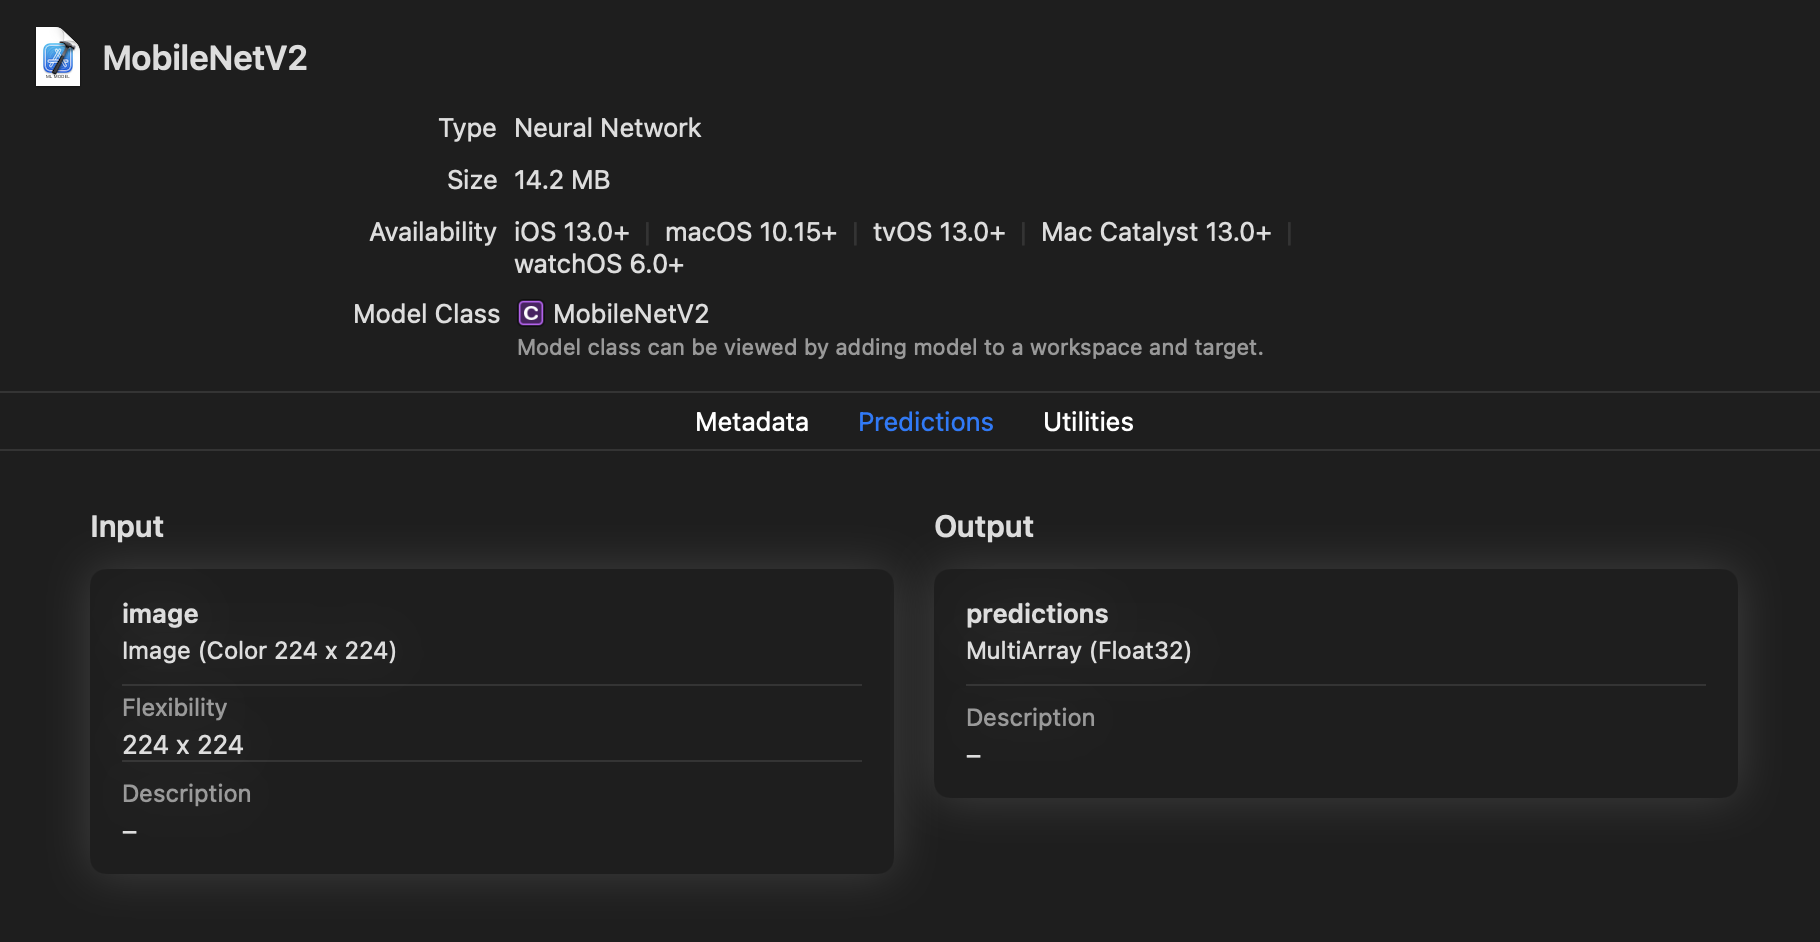The height and width of the screenshot is (942, 1820).
Task: Select the 14.2 MB size value
Action: 562,180
